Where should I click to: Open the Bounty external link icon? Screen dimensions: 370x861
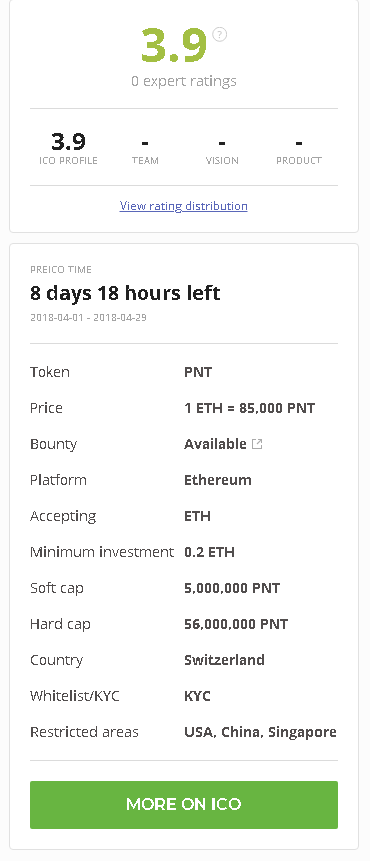(257, 444)
